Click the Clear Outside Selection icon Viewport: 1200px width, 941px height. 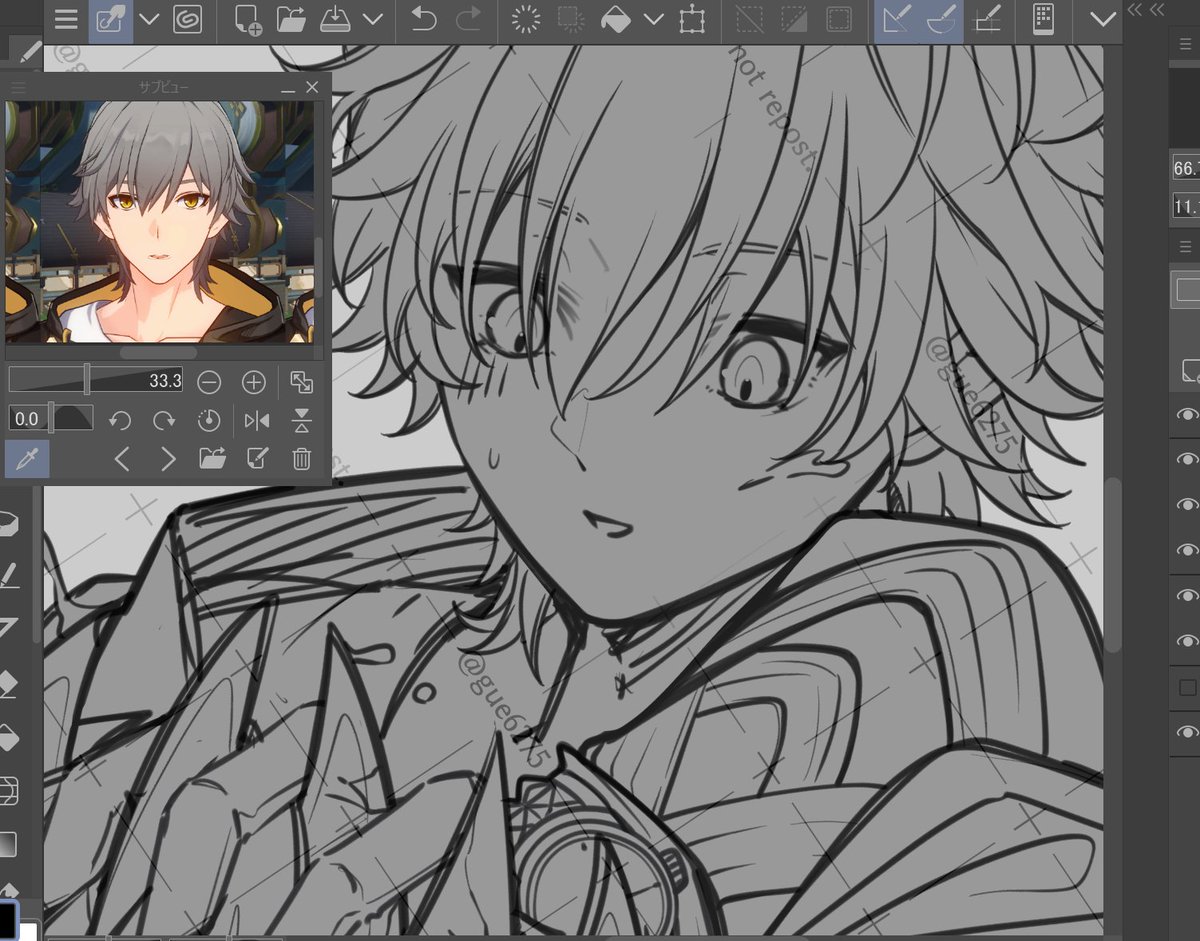571,20
